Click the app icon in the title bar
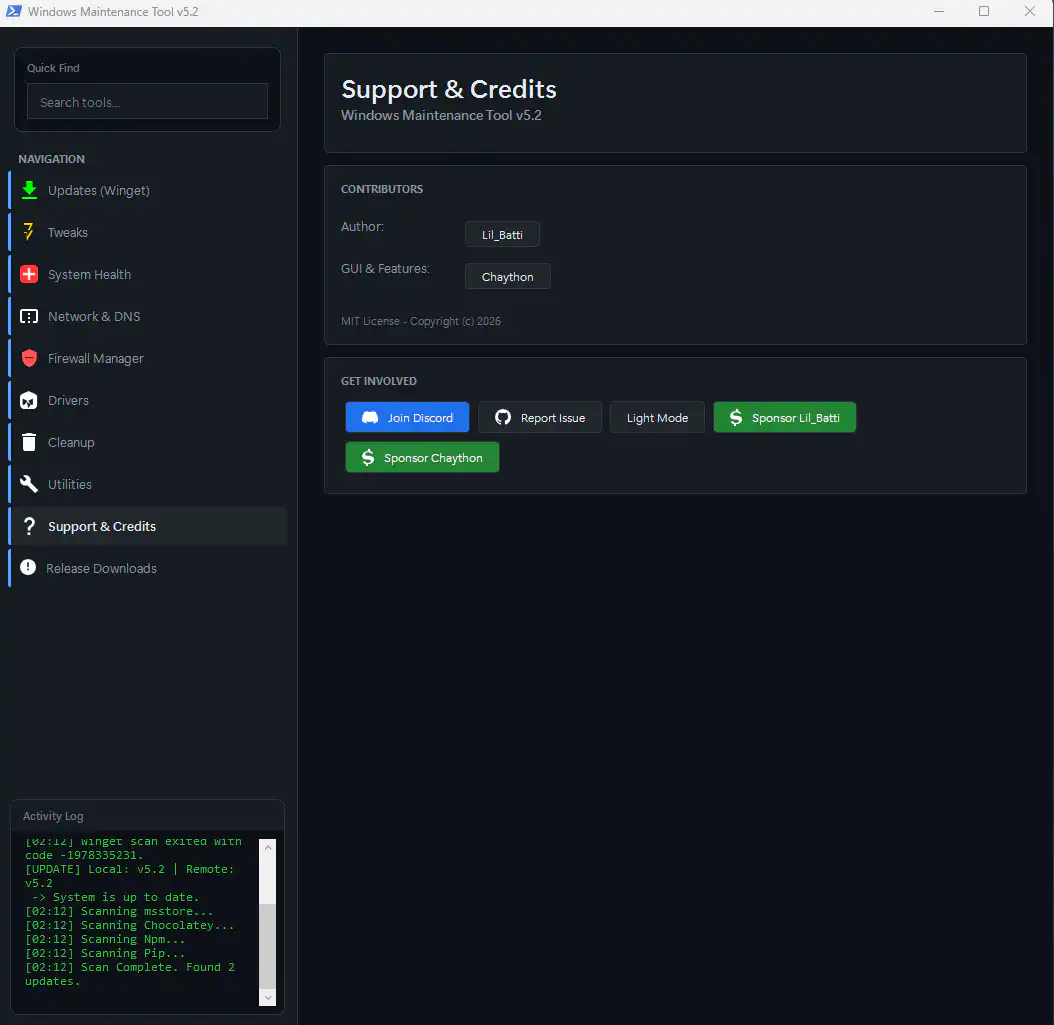Screen dimensions: 1054x1025 click(x=13, y=11)
